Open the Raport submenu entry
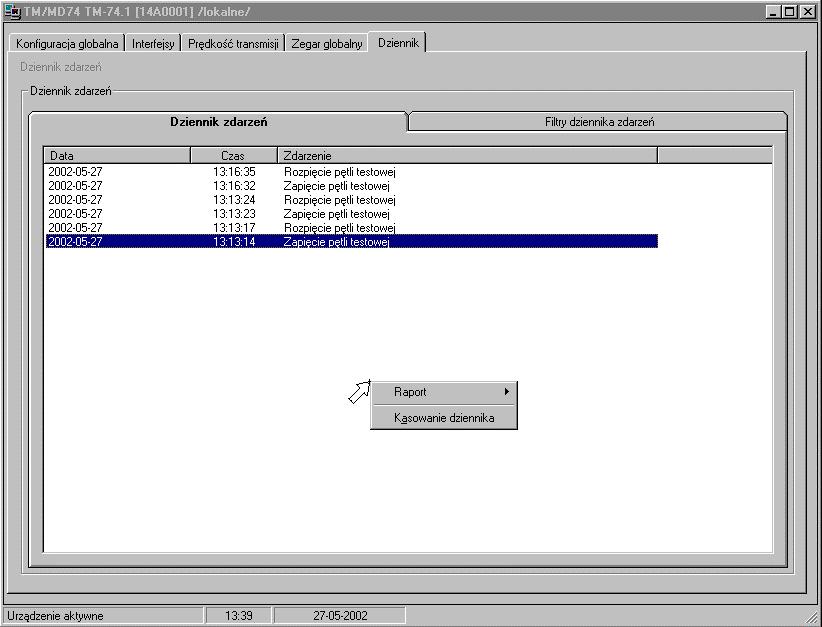This screenshot has width=822, height=627. coord(444,392)
